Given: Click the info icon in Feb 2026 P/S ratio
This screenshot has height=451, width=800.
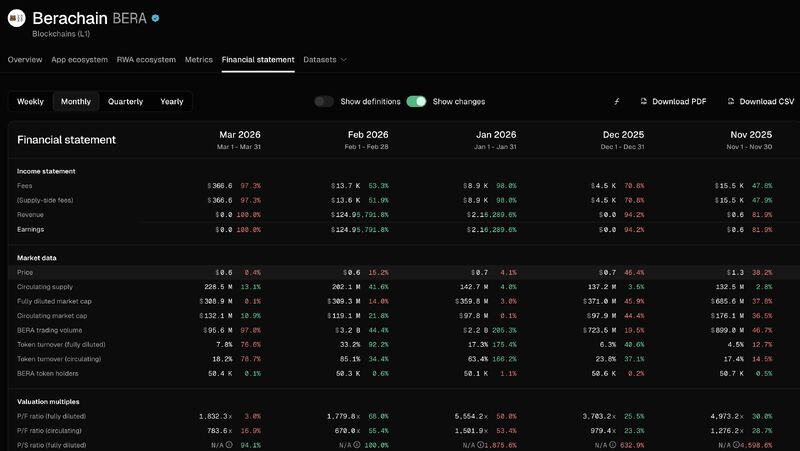Looking at the screenshot, I should tap(357, 445).
